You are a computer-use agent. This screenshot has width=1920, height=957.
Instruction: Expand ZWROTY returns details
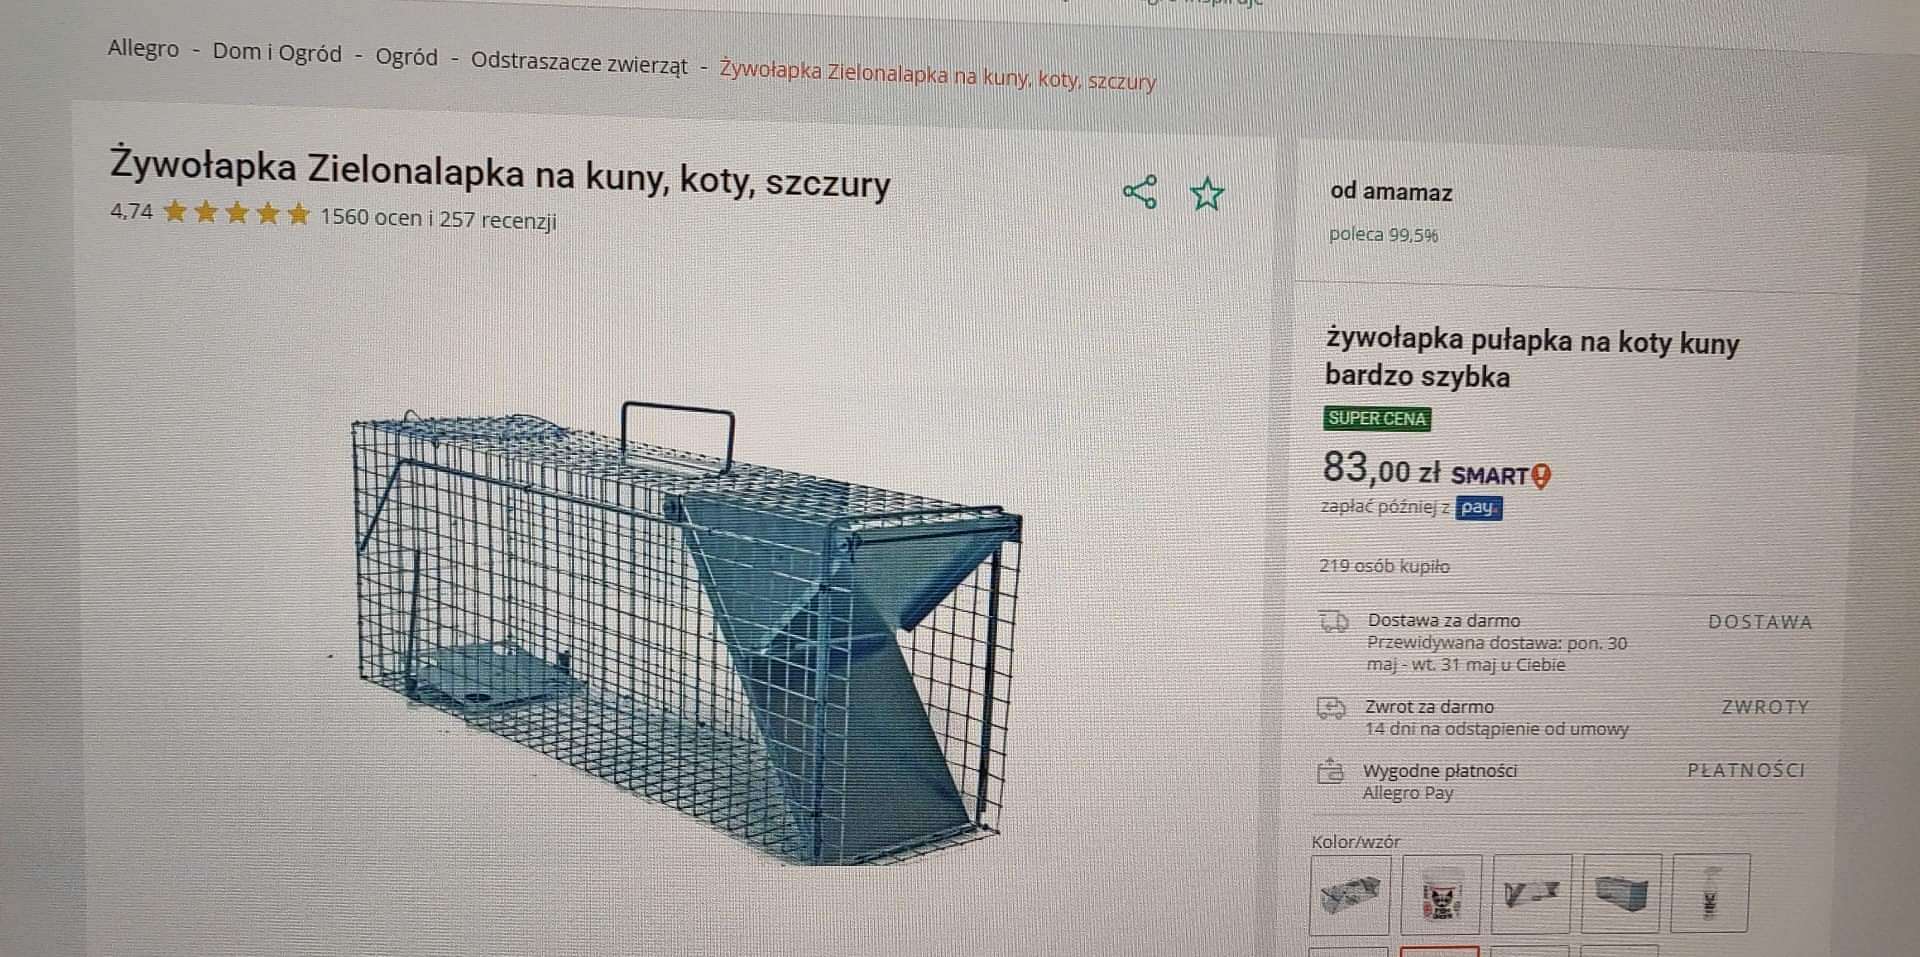(x=1765, y=707)
